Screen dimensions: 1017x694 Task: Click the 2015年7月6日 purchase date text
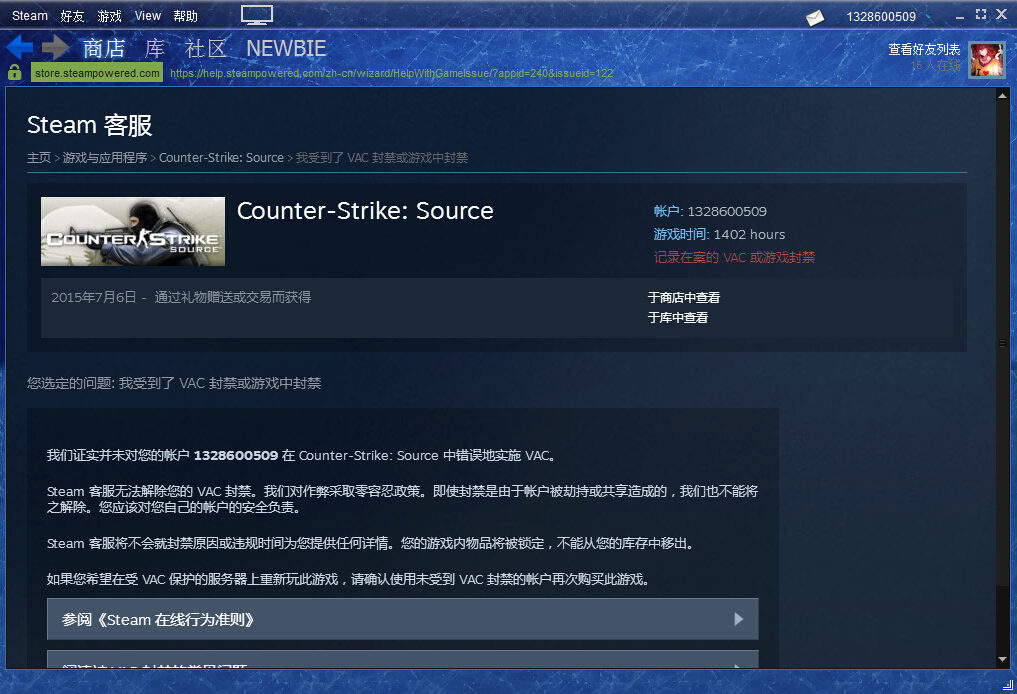tap(94, 297)
